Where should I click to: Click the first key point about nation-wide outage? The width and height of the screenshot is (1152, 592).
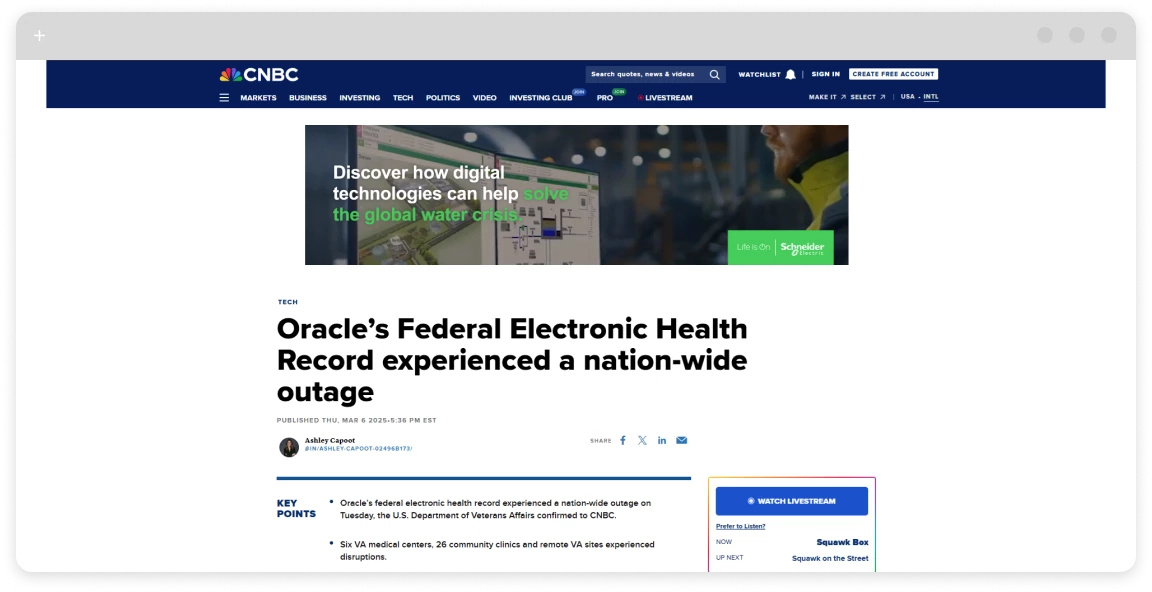(495, 509)
